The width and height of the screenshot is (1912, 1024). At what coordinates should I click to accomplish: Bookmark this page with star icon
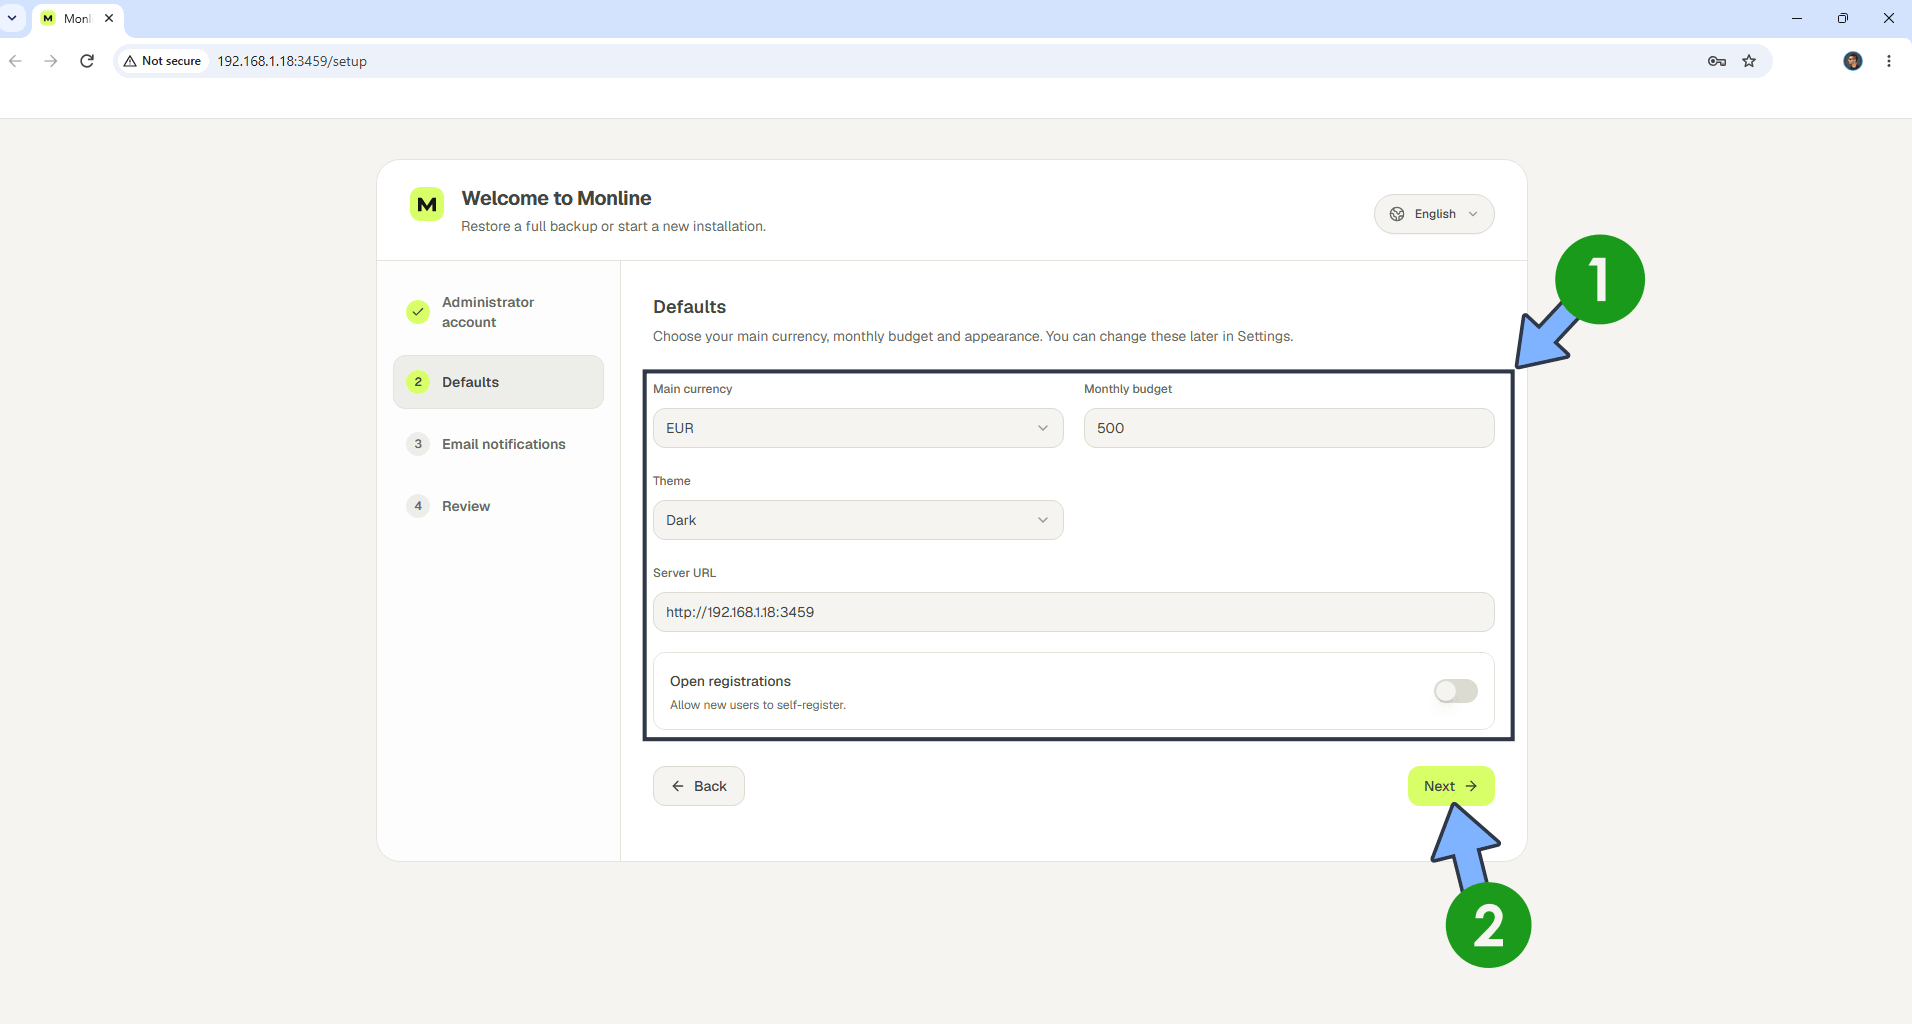pos(1749,61)
